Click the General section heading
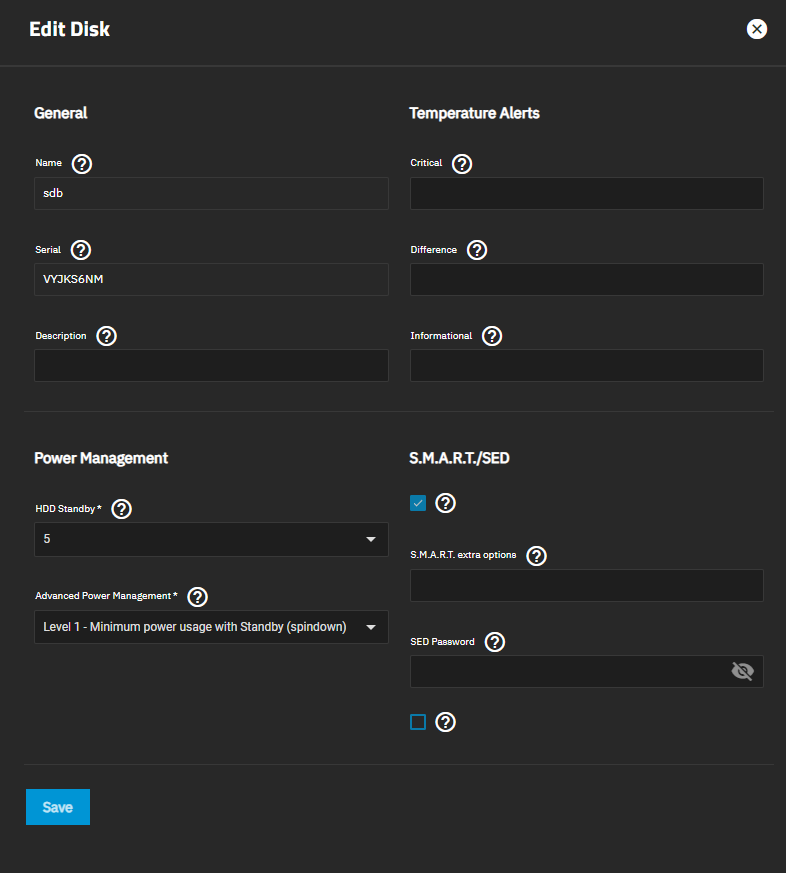 (x=61, y=113)
